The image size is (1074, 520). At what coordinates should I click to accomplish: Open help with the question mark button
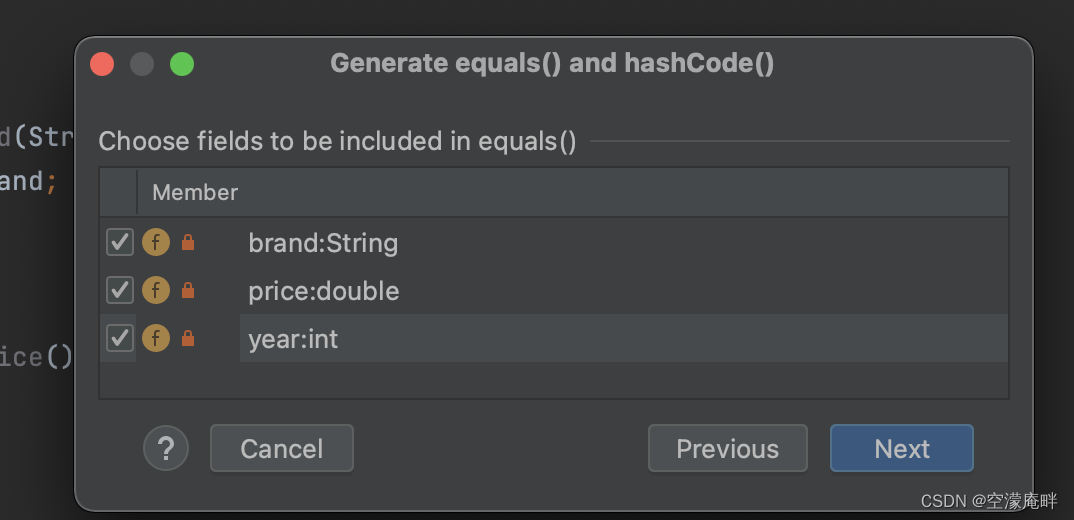pos(166,448)
